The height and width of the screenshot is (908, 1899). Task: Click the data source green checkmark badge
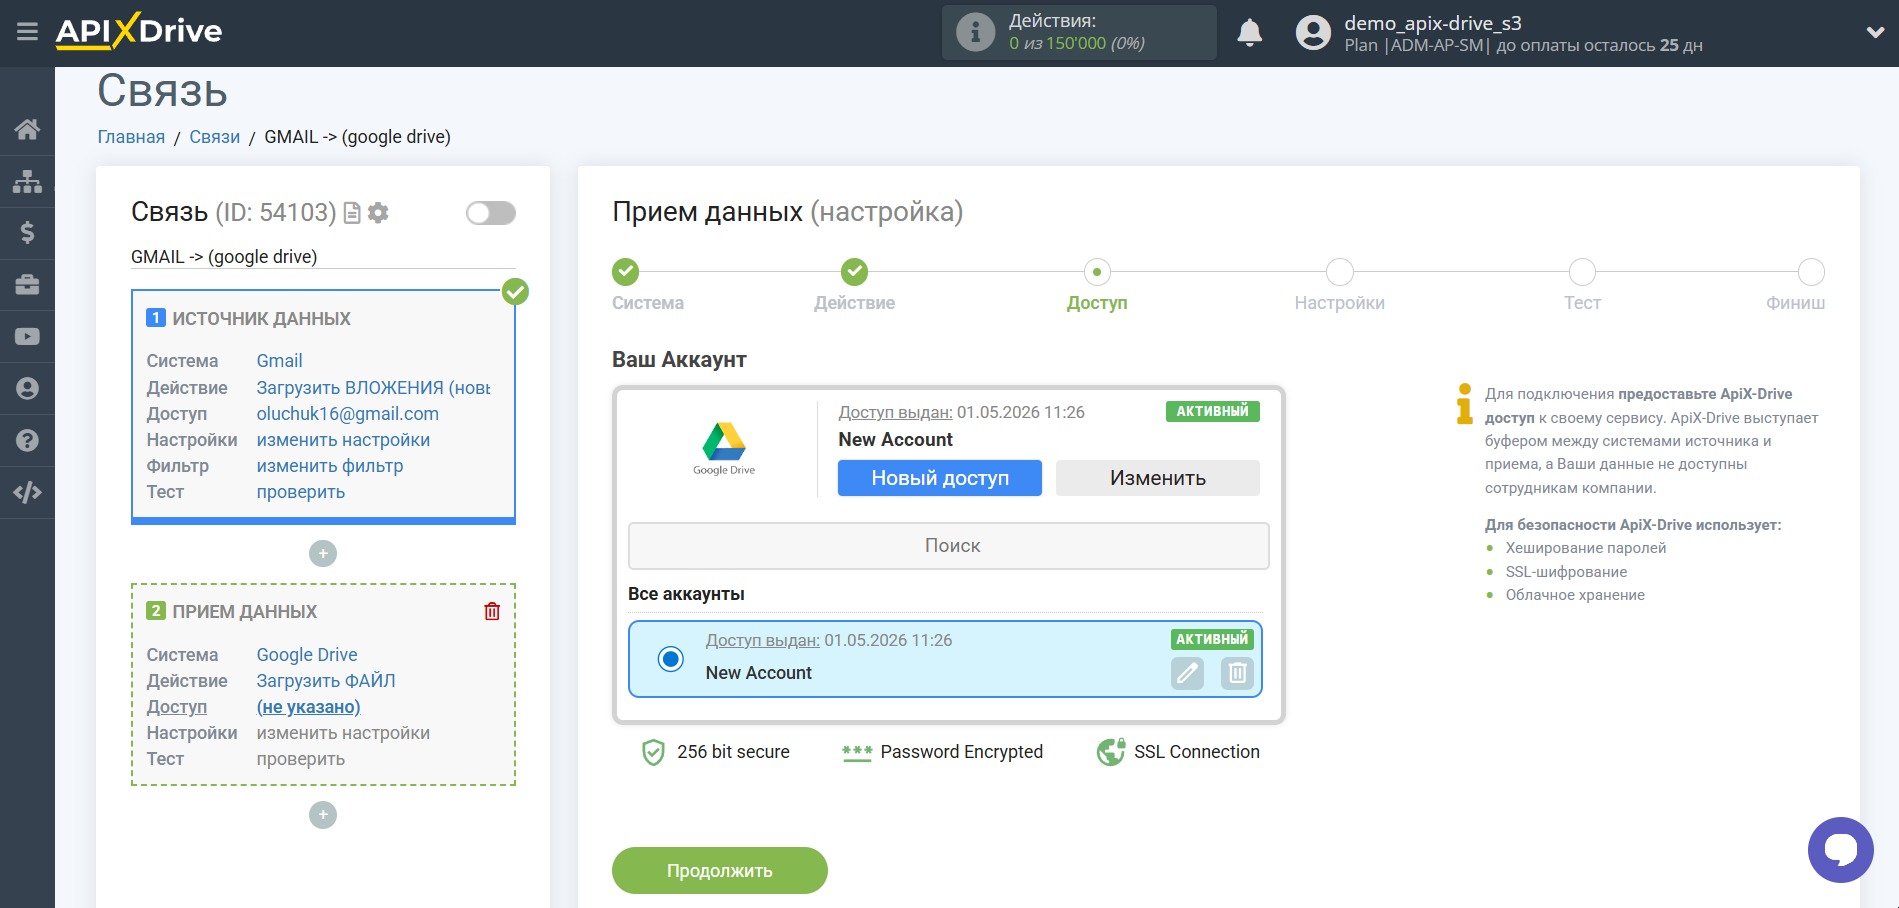(515, 291)
